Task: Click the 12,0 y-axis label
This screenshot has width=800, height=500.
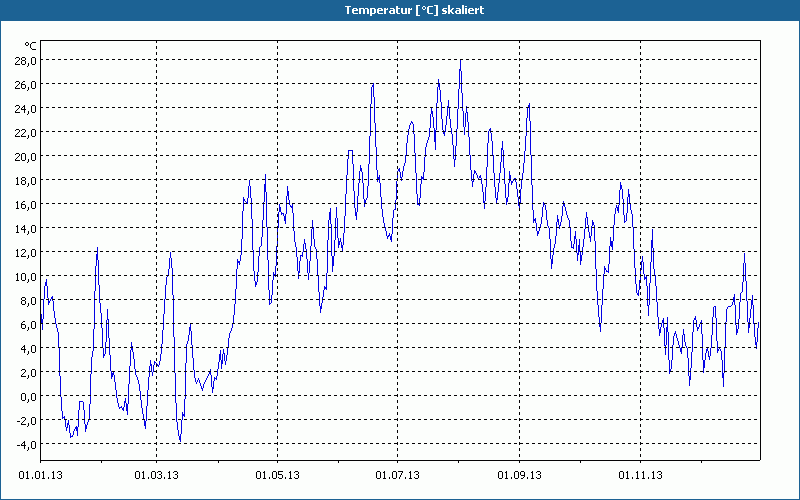Action: coord(25,253)
